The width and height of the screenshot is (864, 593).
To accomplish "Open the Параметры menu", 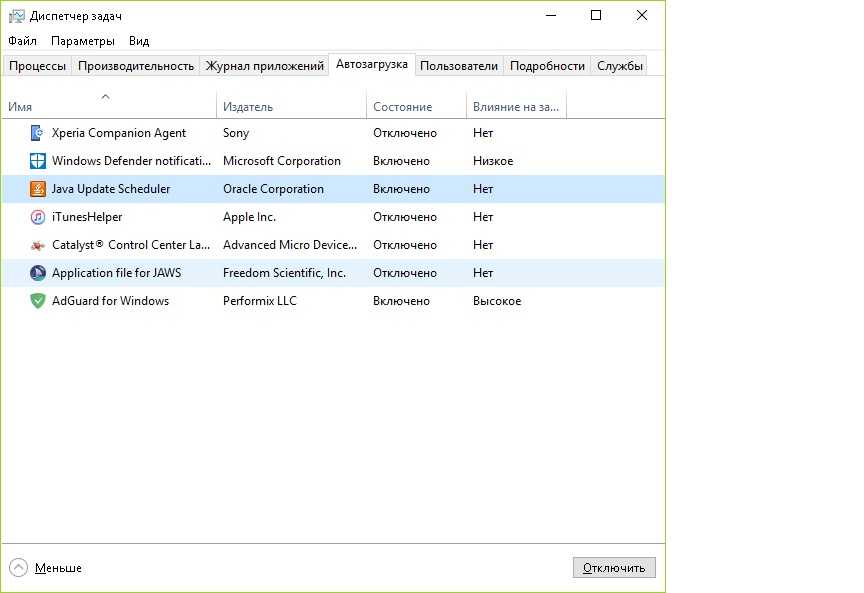I will click(83, 41).
